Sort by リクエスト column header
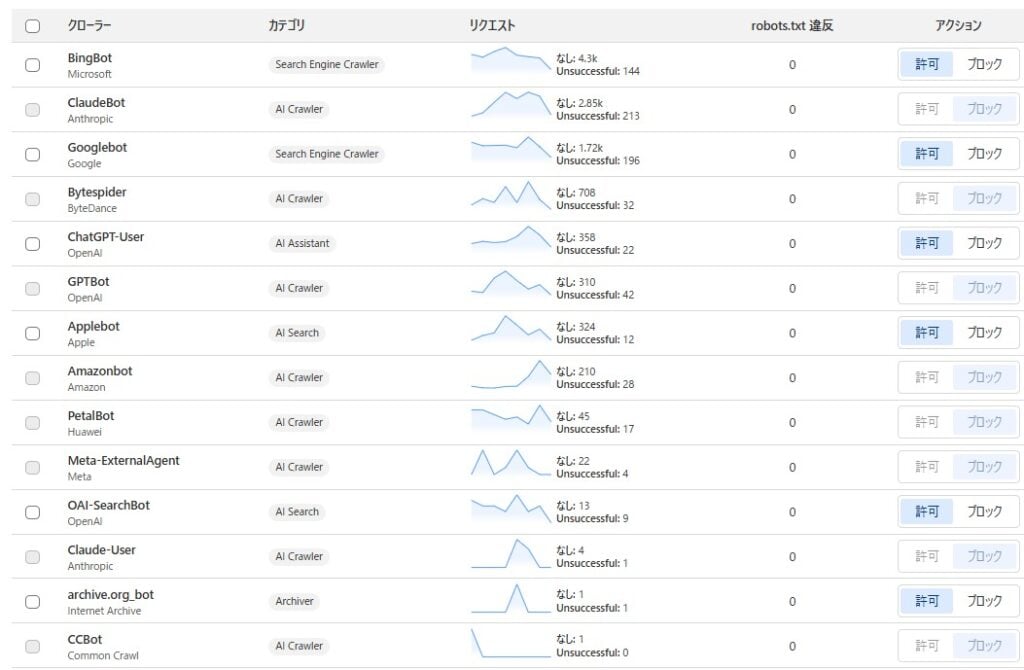Viewport: 1024px width, 670px height. click(x=492, y=26)
